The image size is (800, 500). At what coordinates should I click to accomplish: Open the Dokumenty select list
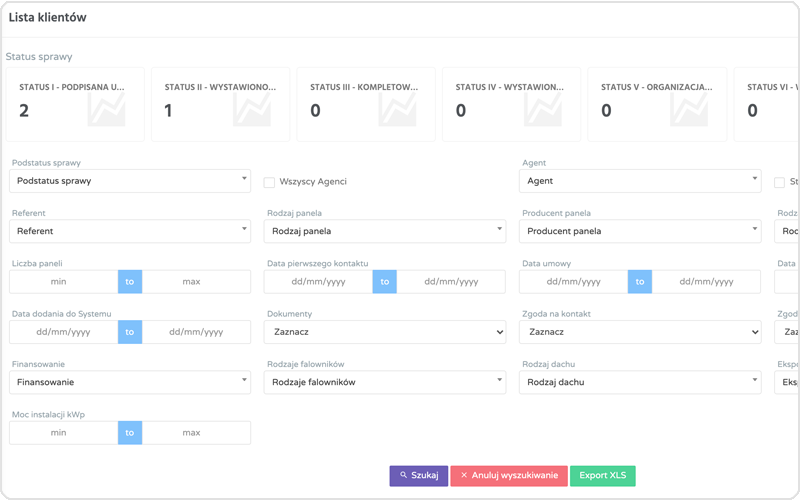pos(386,332)
